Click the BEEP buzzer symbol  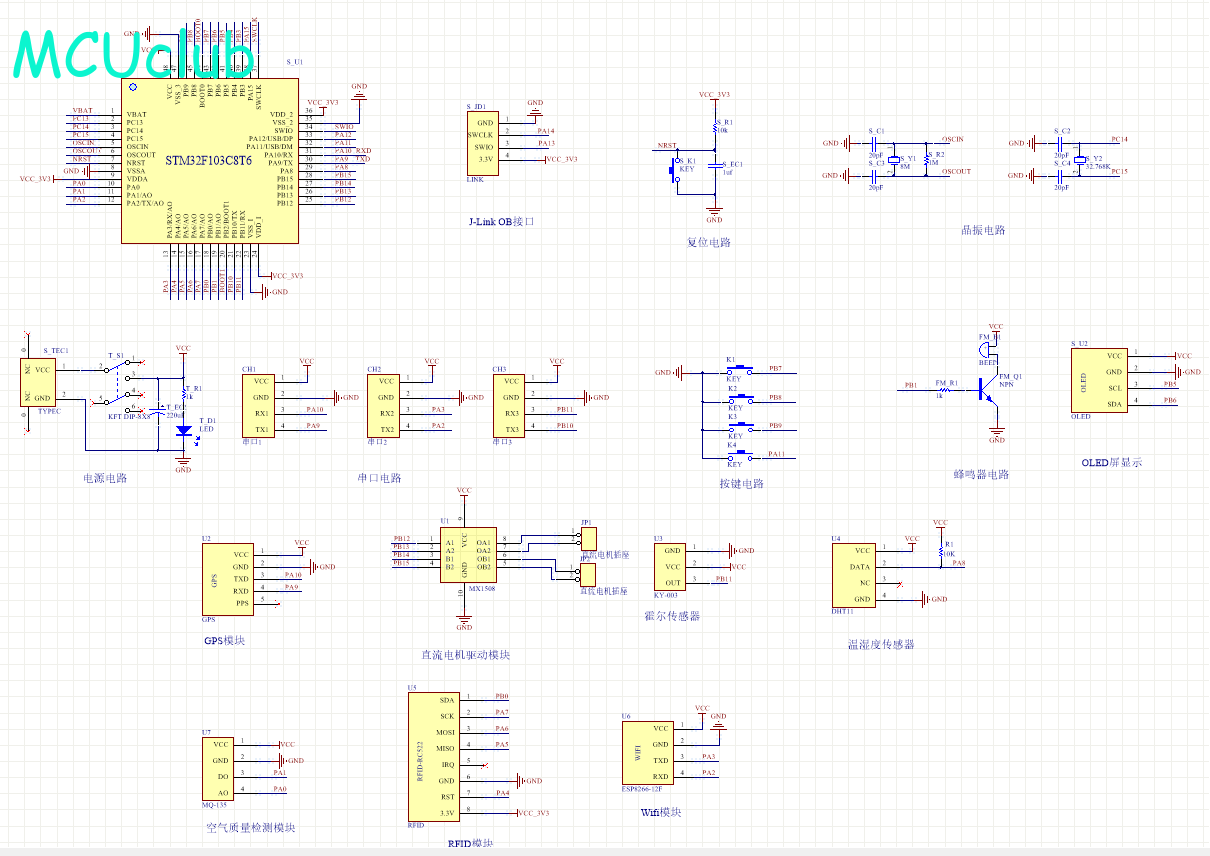click(x=985, y=346)
